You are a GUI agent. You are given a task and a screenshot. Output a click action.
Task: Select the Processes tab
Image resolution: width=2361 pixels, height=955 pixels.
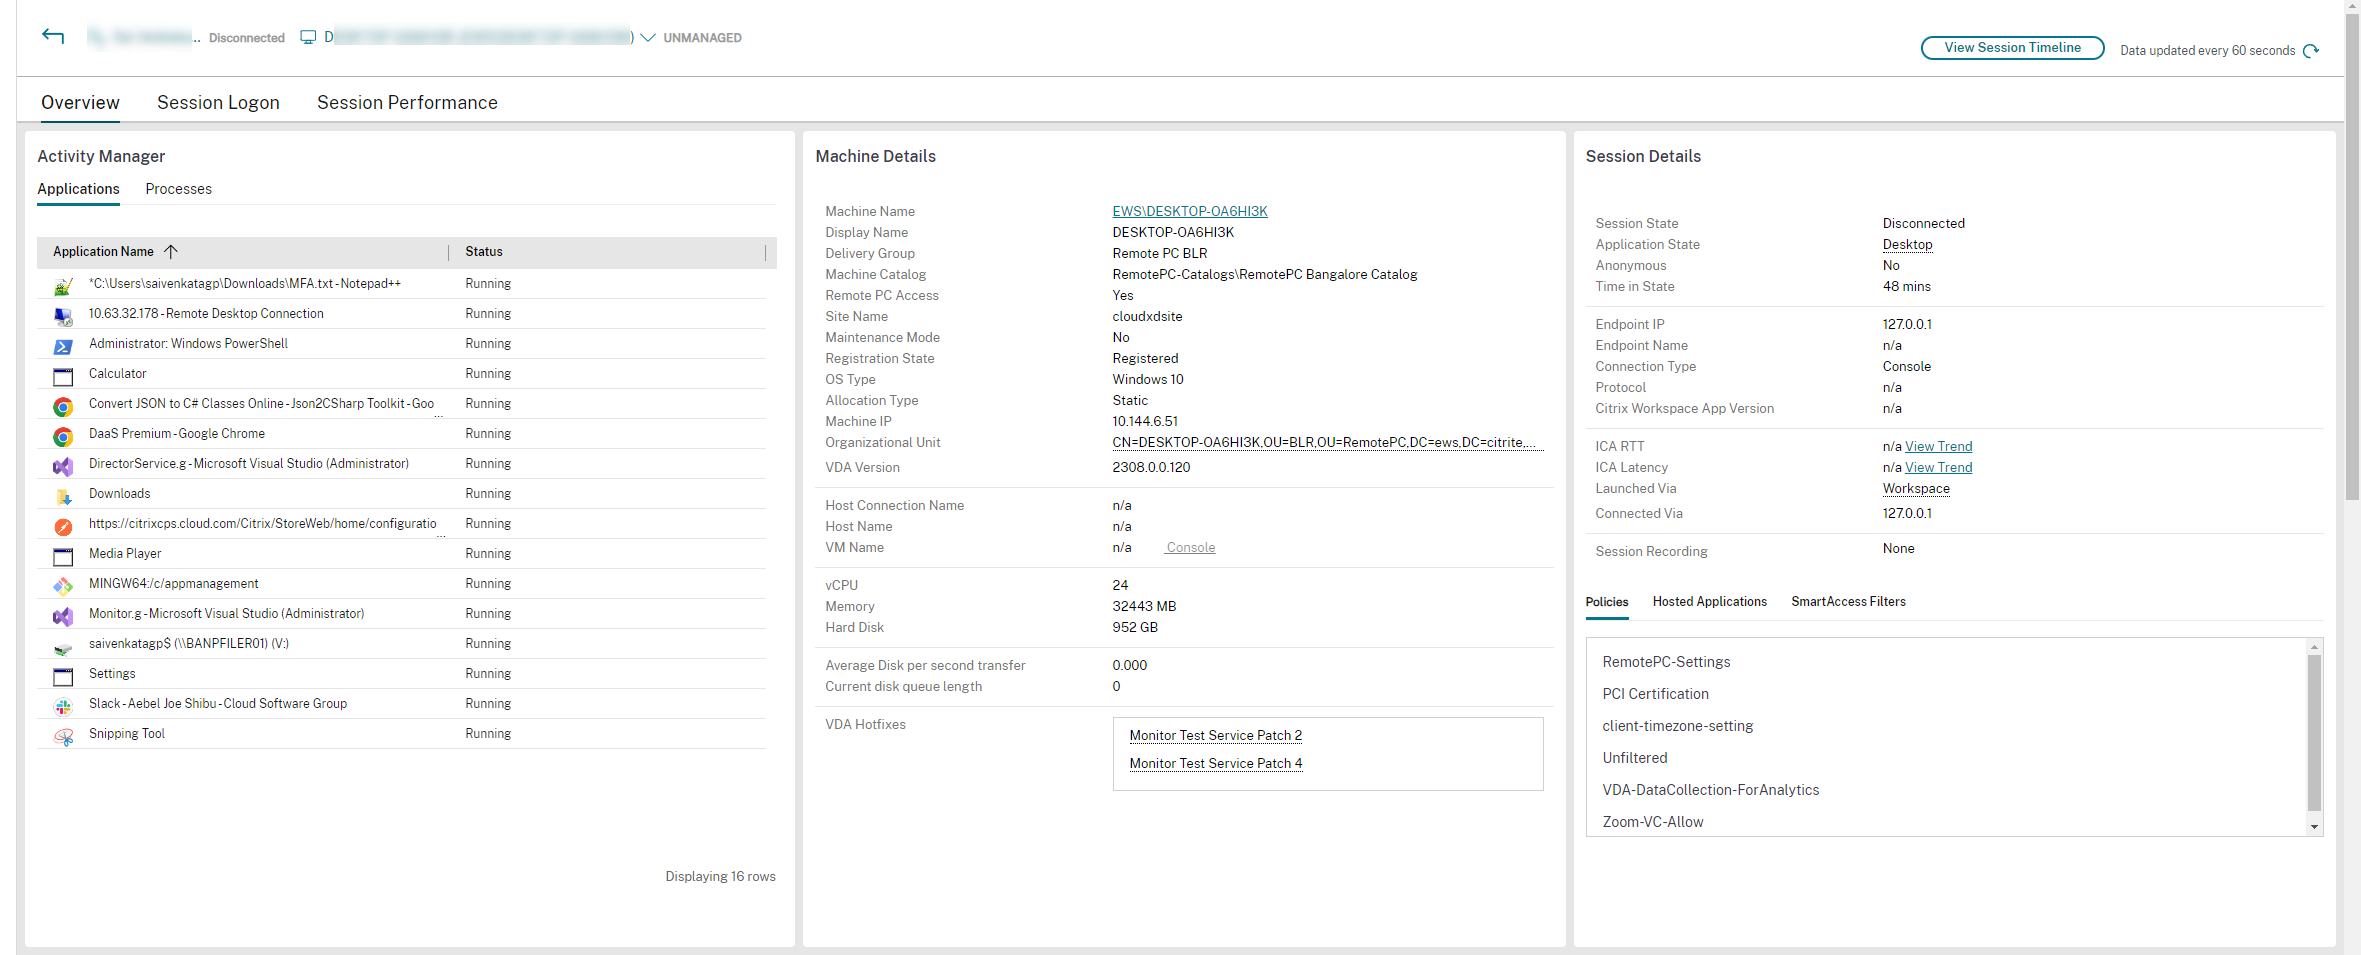tap(178, 189)
